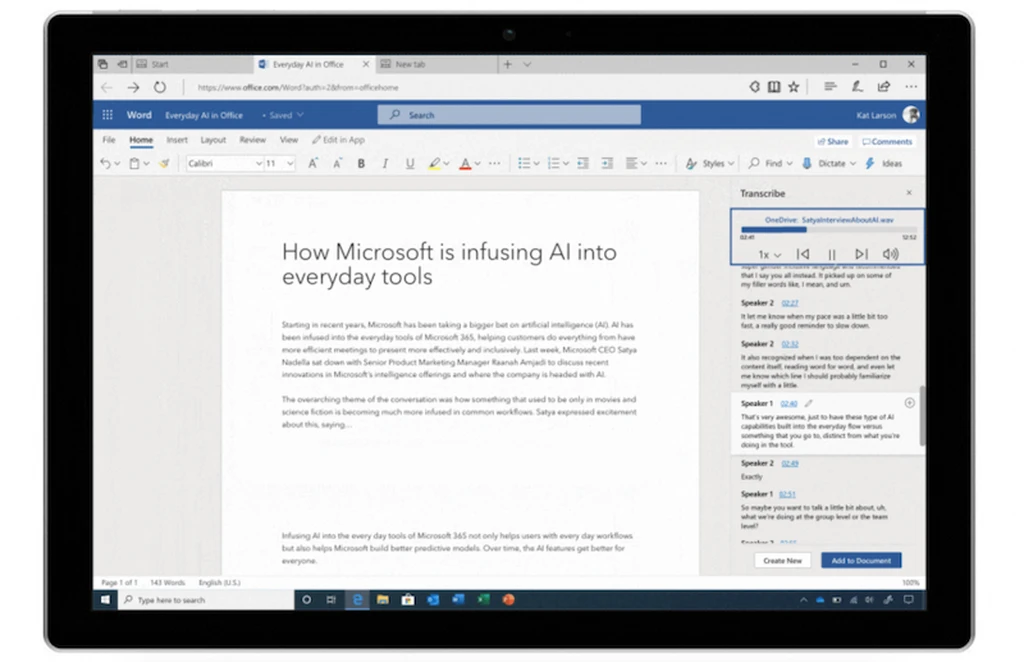Decrease paragraph indent

click(x=583, y=164)
